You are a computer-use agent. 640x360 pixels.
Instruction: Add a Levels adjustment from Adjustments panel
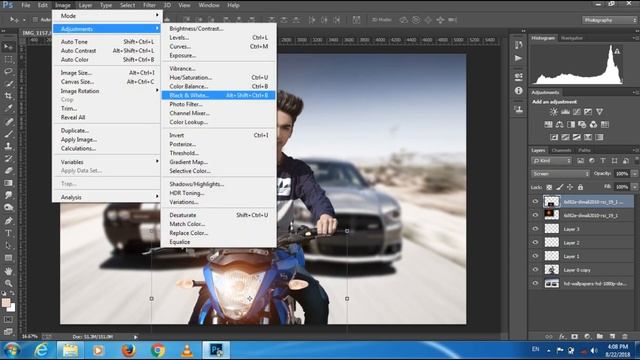click(x=565, y=111)
